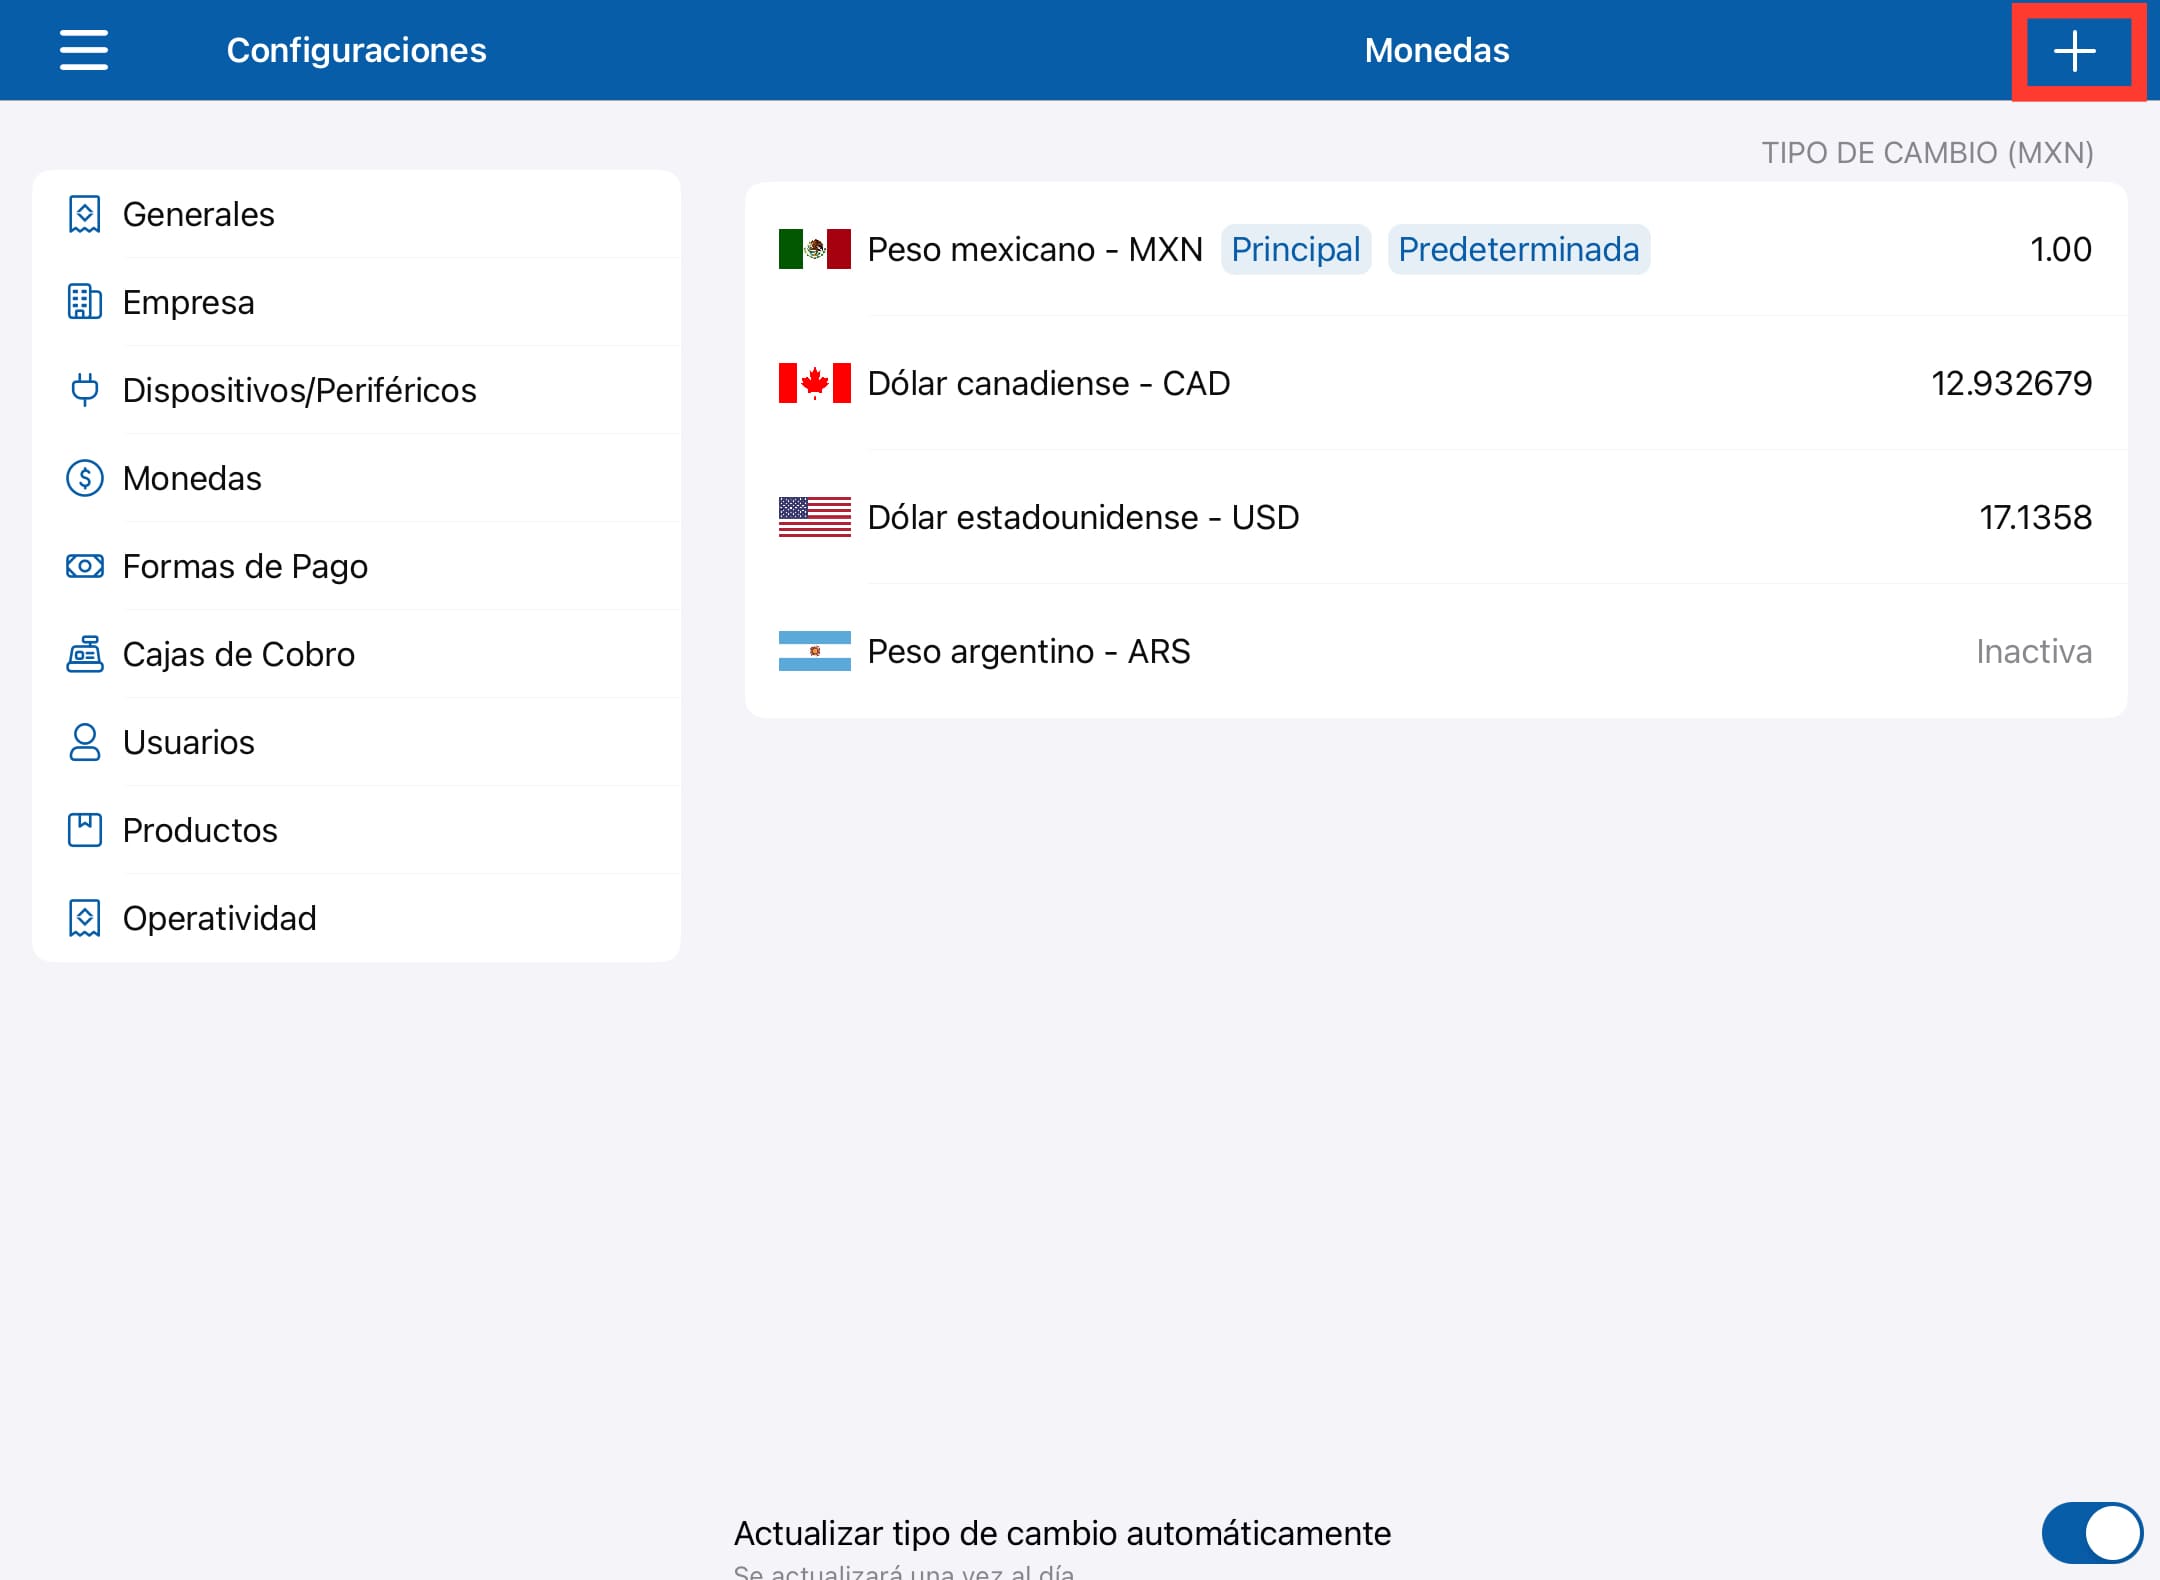Select the Monedas menu entry
The height and width of the screenshot is (1580, 2160).
[x=357, y=478]
